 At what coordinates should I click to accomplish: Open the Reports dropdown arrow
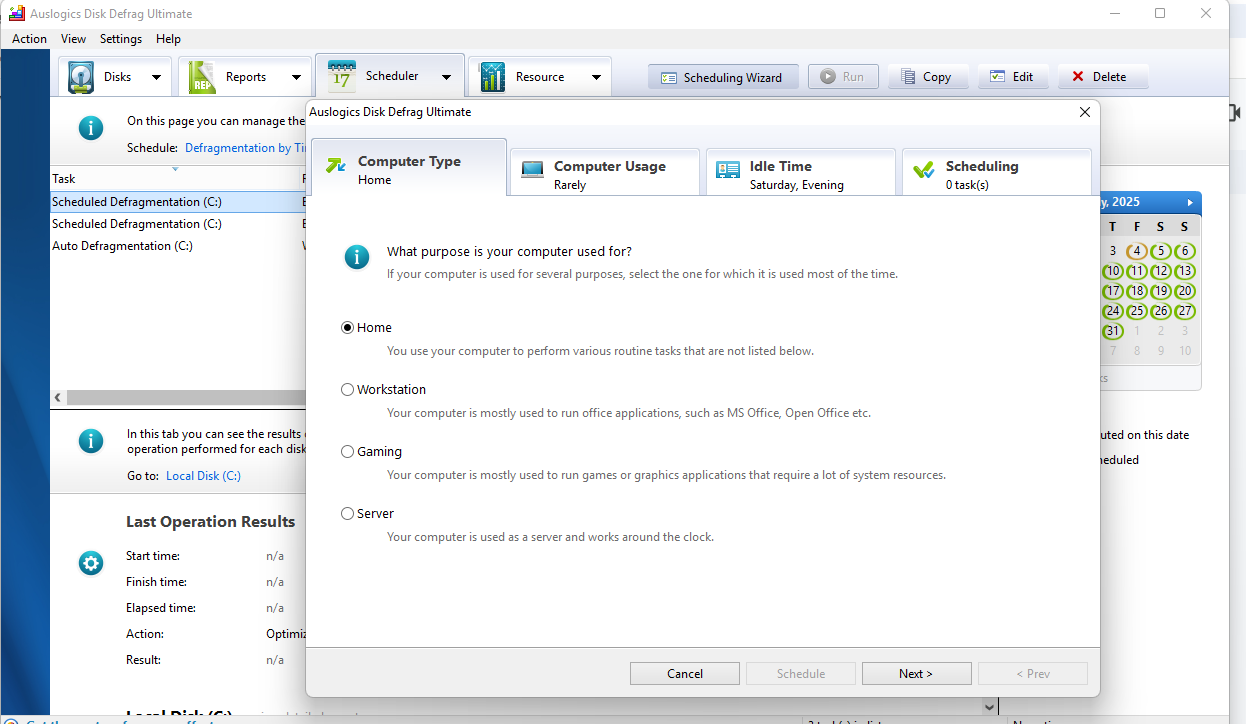click(296, 77)
